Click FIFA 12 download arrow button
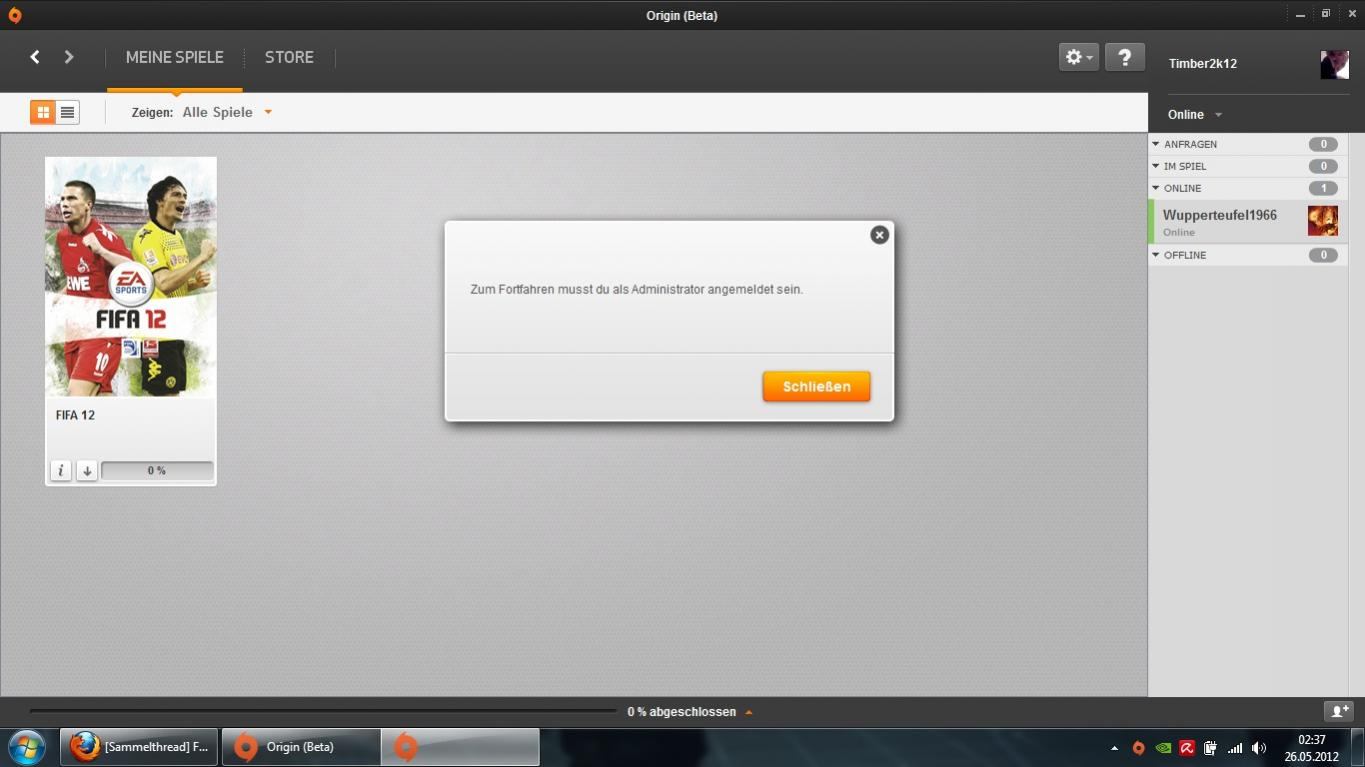Screen dimensions: 1365x767 click(87, 470)
